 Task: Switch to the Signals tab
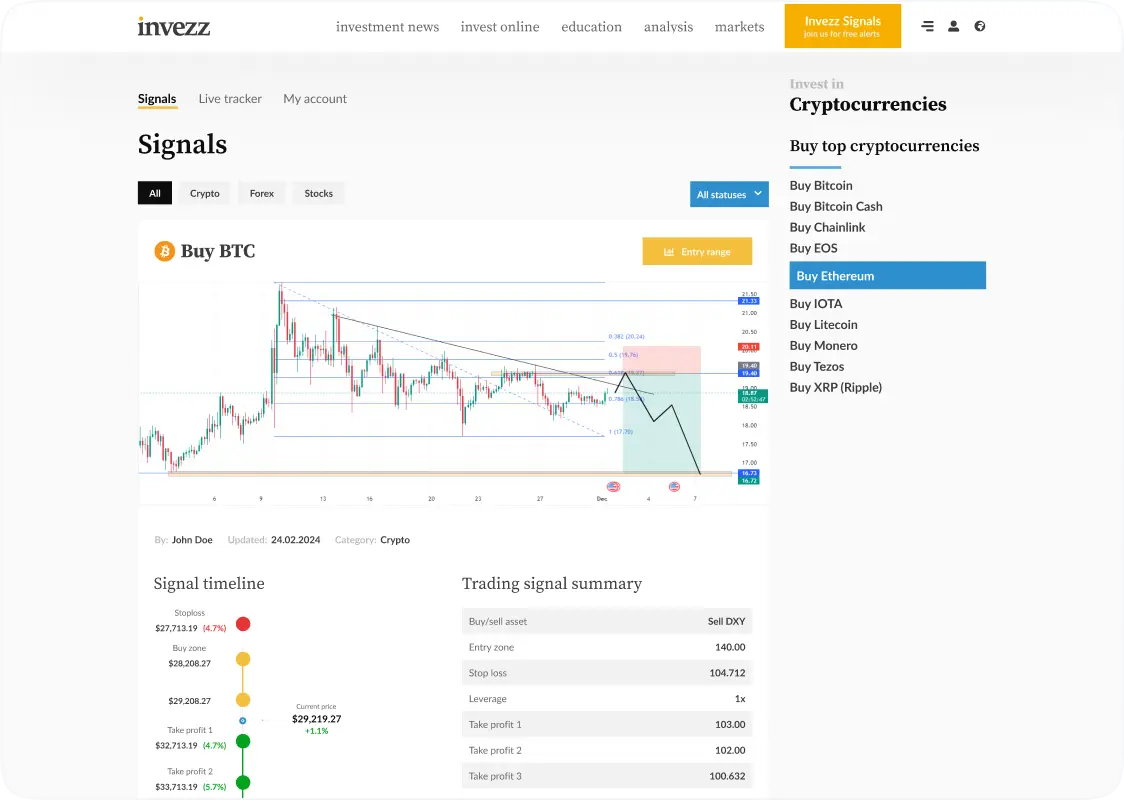click(x=157, y=99)
